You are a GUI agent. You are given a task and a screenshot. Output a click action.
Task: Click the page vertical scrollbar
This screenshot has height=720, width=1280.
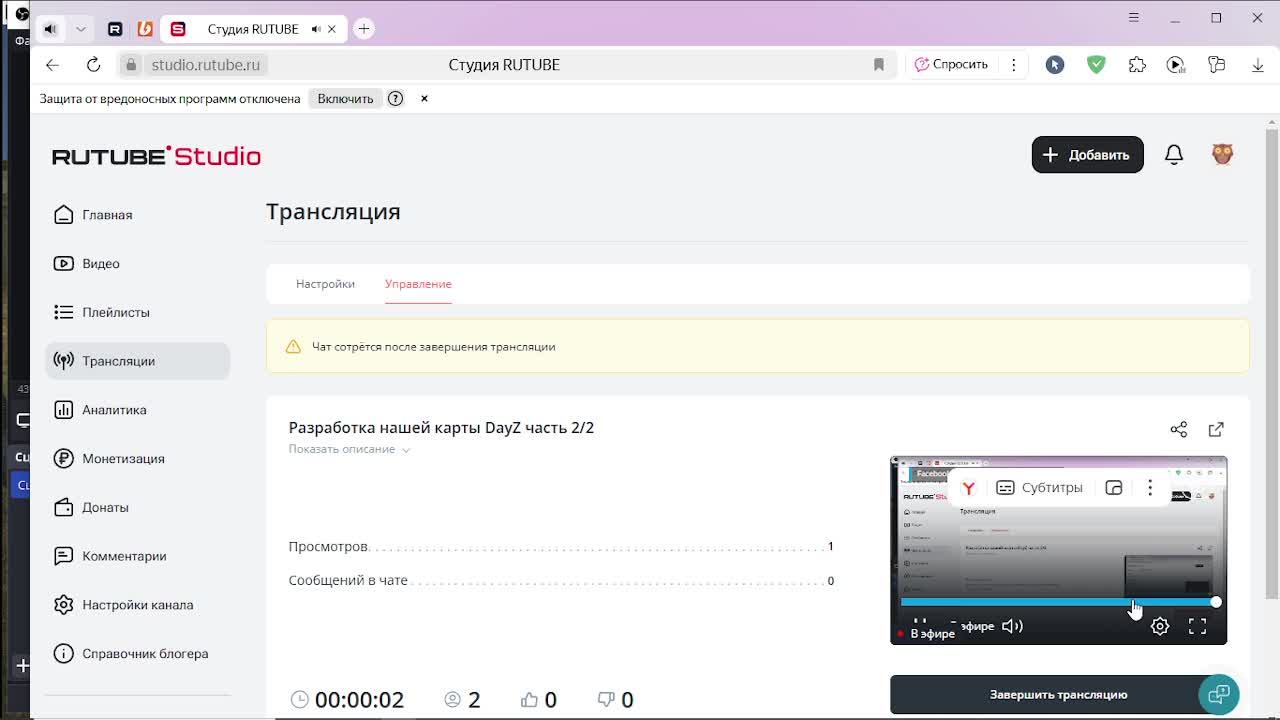[x=1272, y=366]
